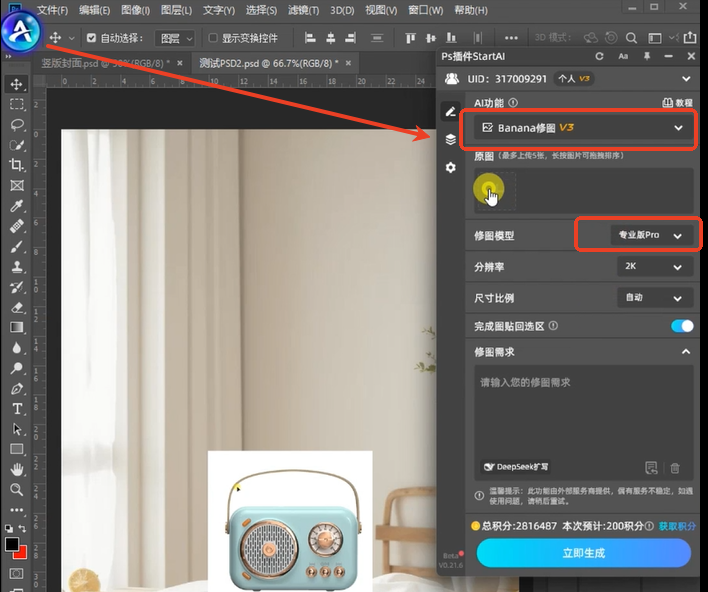This screenshot has width=708, height=592.
Task: Select the Eraser tool
Action: click(17, 307)
